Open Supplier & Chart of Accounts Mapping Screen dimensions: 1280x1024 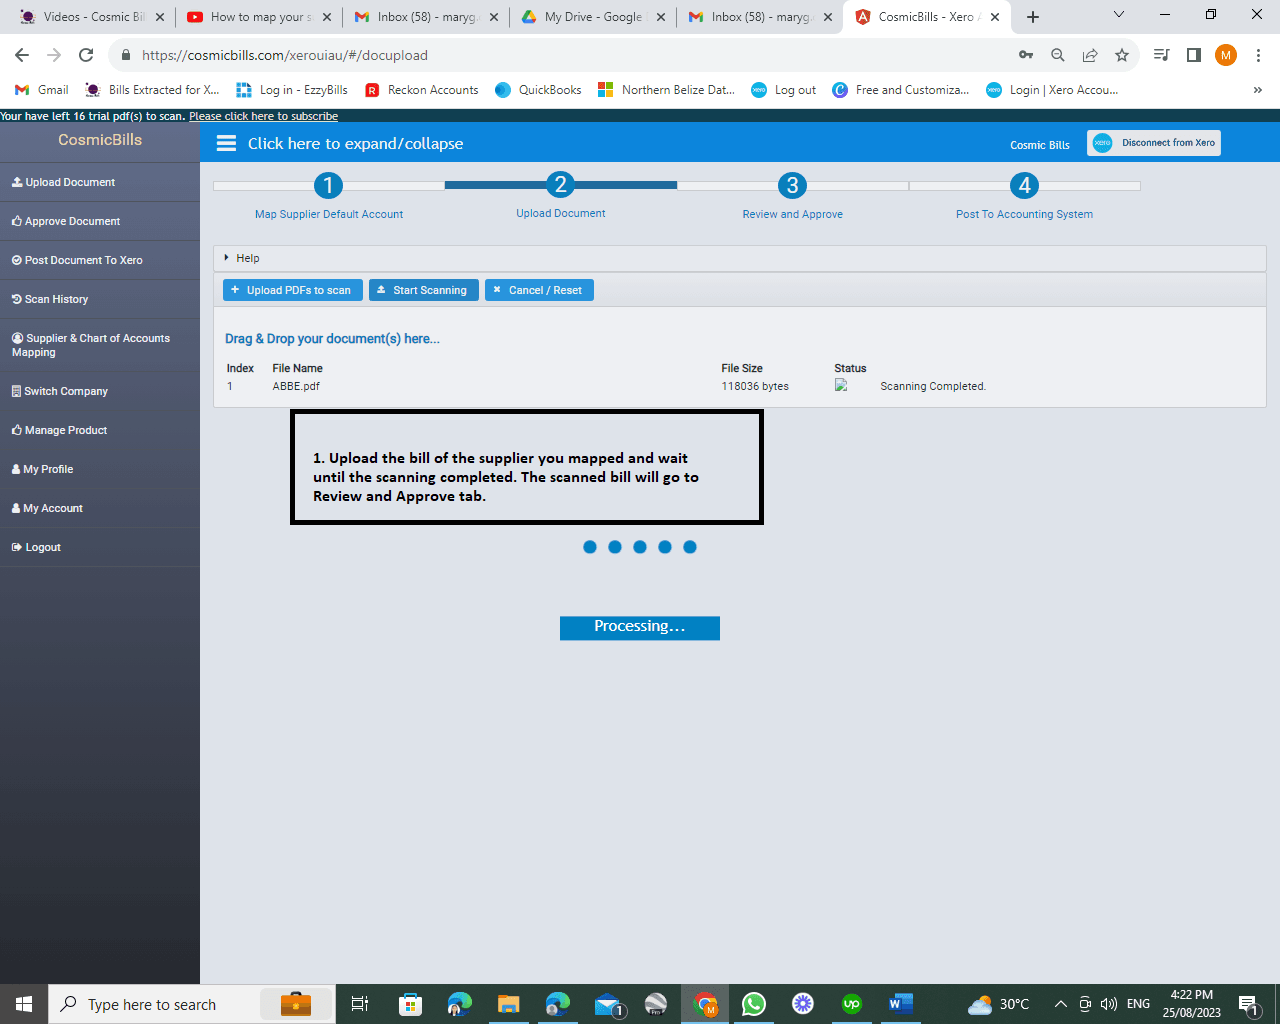tap(100, 345)
